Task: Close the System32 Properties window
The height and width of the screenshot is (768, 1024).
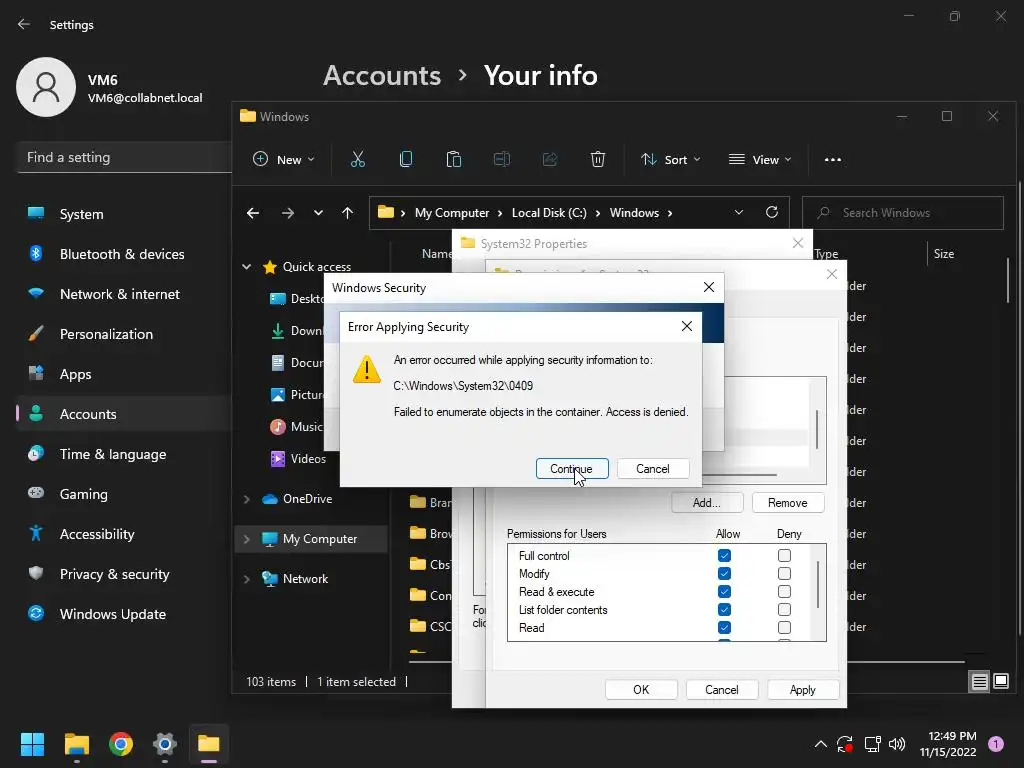Action: [x=797, y=243]
